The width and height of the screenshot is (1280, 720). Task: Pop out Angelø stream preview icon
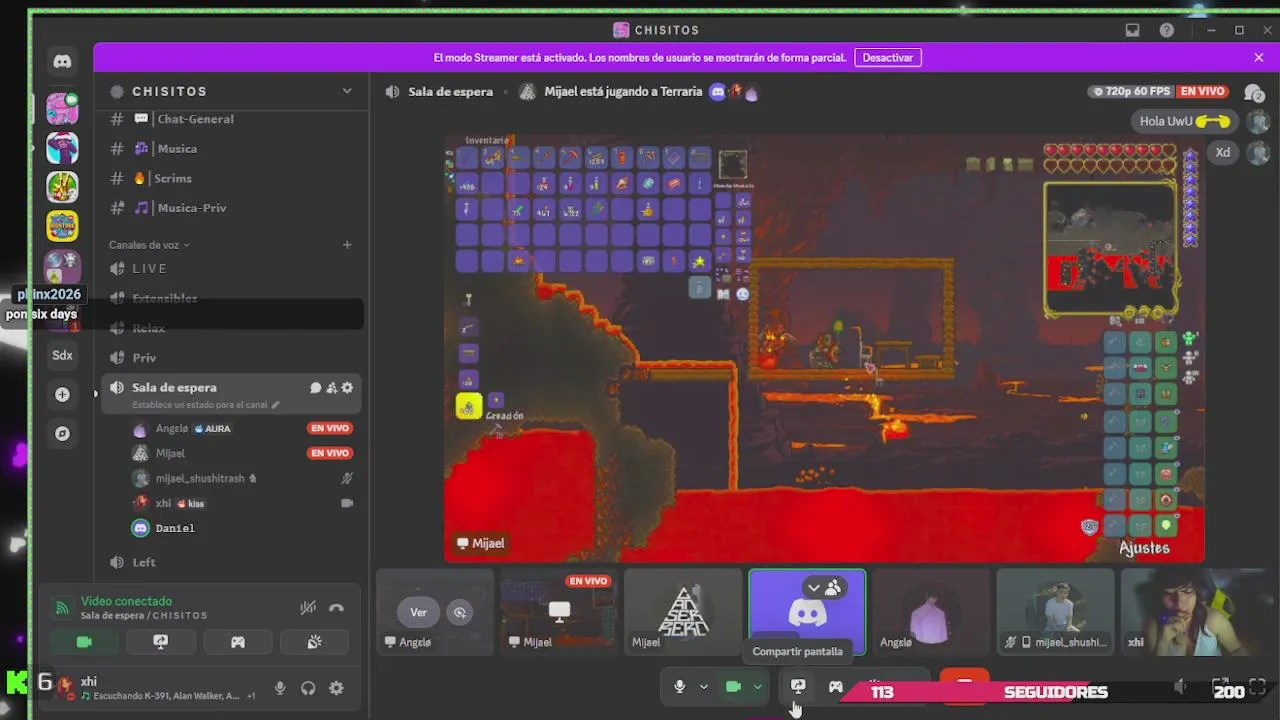tap(460, 612)
